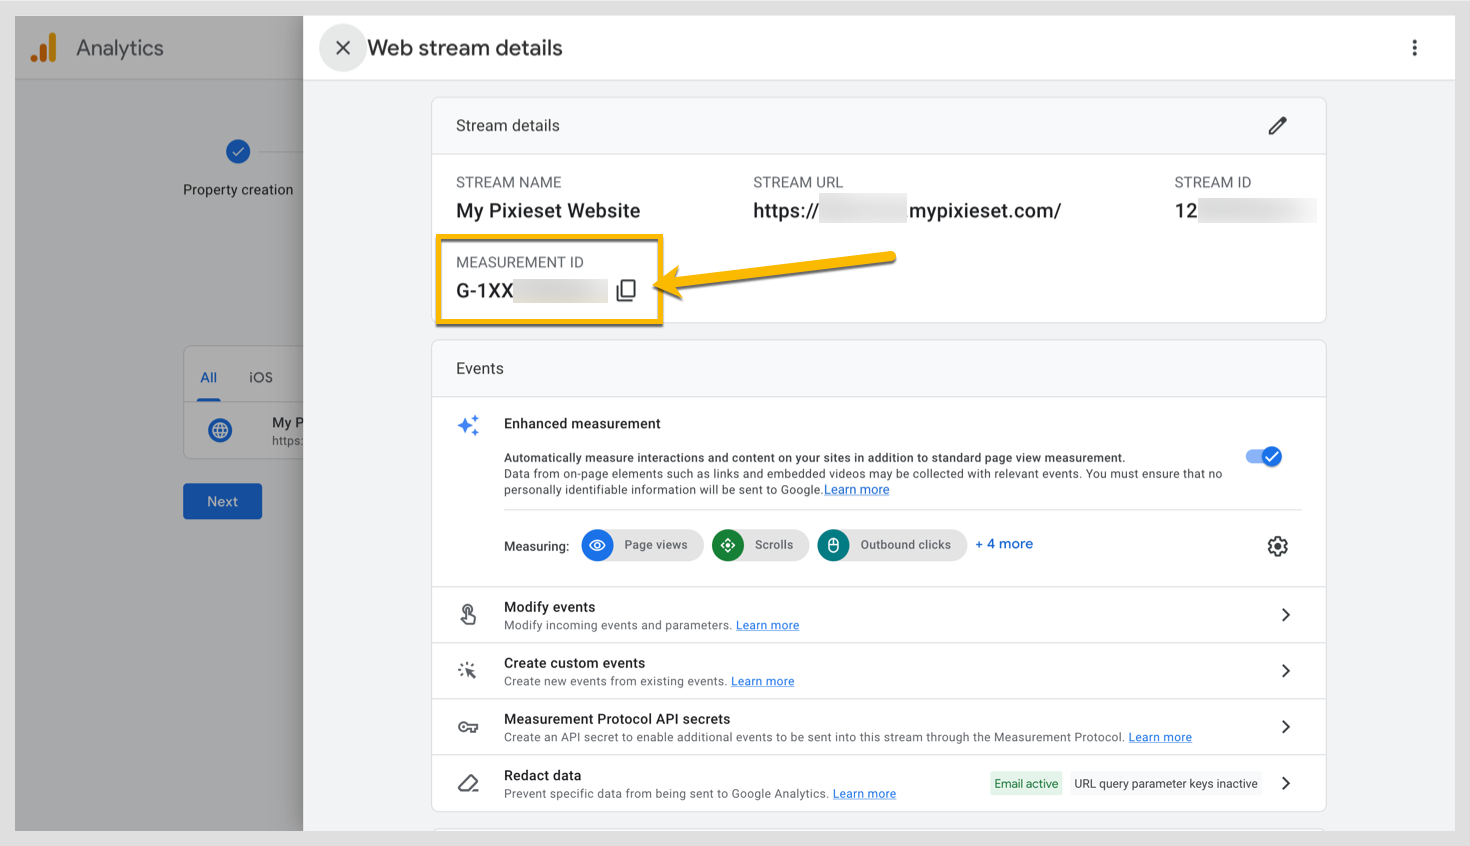Select the globe icon beside the website entry
The width and height of the screenshot is (1470, 846).
coord(219,430)
